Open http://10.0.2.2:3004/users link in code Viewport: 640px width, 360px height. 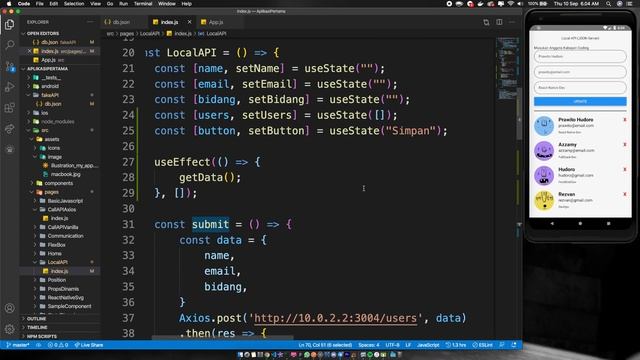click(336, 318)
